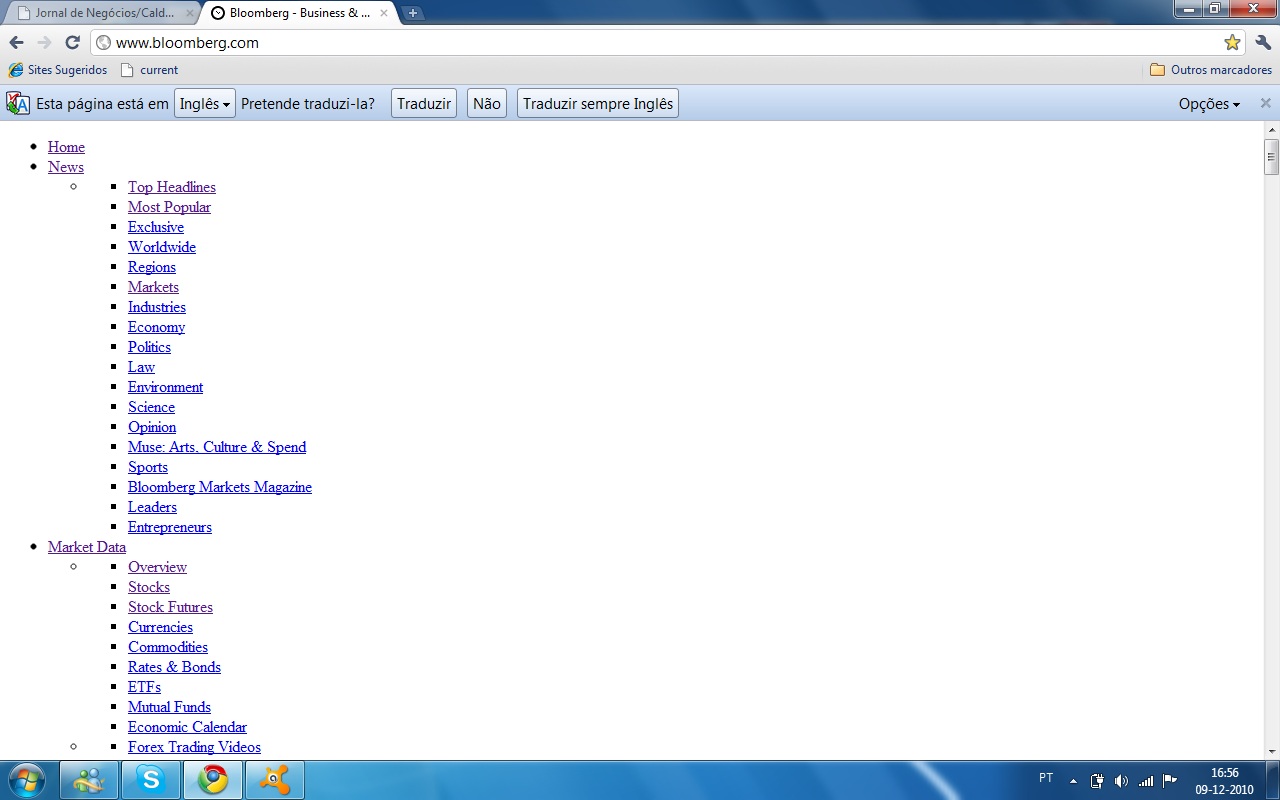
Task: Open the Home link
Action: point(66,147)
